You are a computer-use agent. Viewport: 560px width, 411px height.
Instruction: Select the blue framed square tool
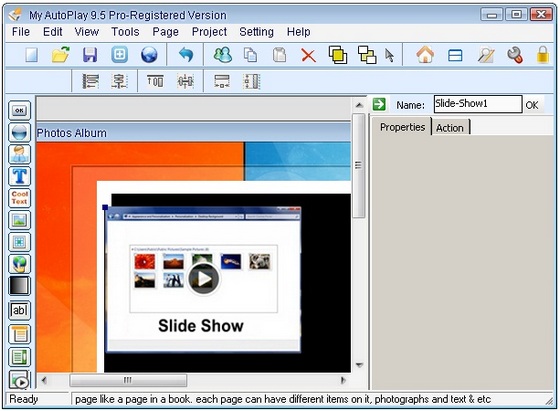tap(20, 242)
